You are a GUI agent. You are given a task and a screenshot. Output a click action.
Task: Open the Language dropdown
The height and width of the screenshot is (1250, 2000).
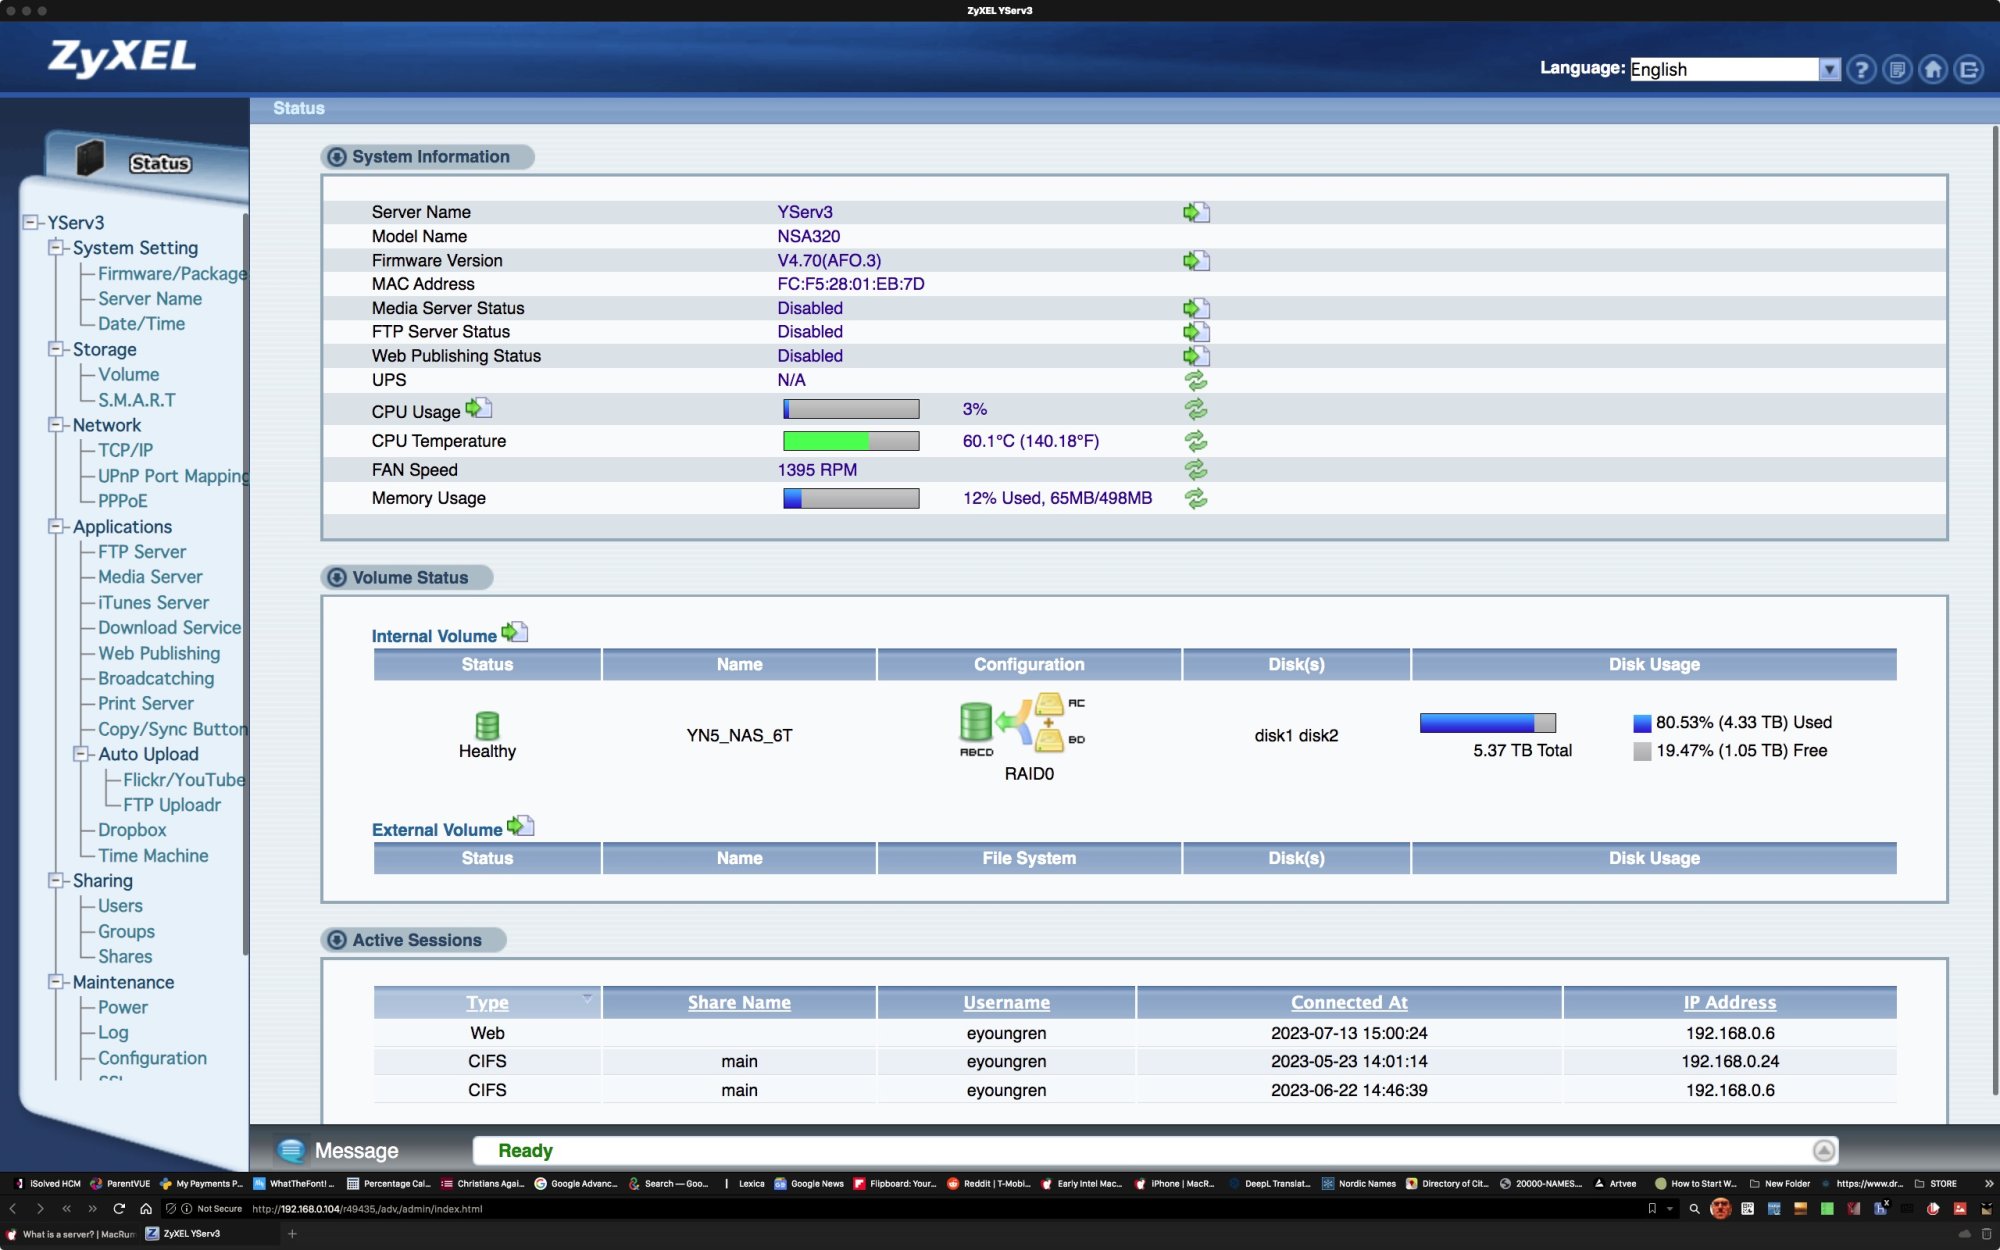(x=1829, y=69)
